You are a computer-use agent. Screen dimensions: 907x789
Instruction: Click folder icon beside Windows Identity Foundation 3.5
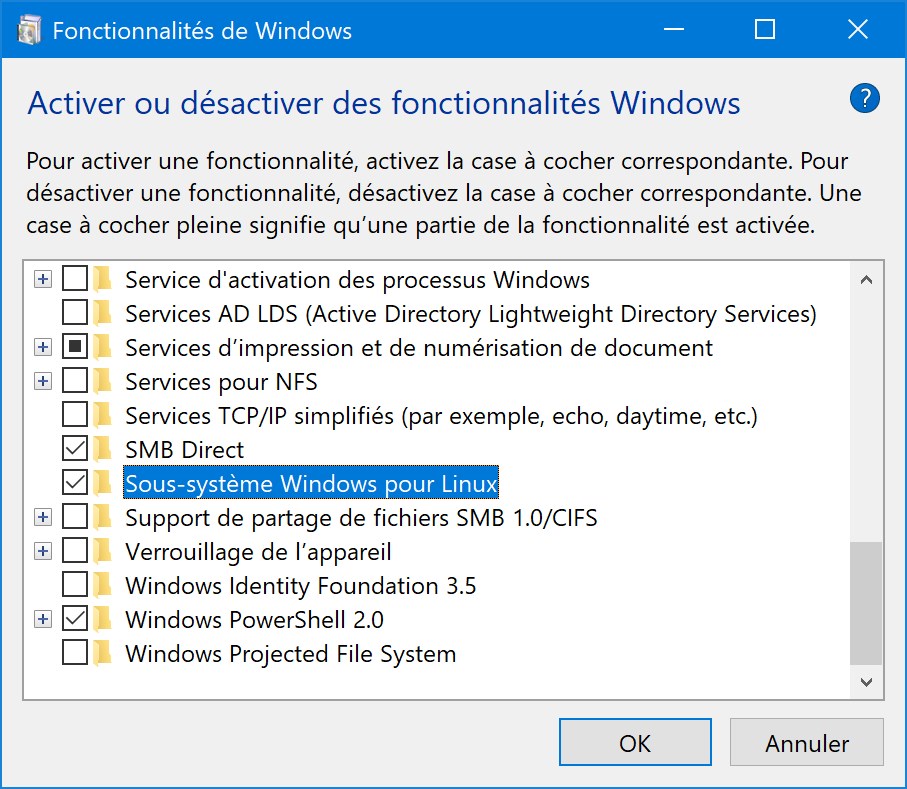[x=102, y=585]
